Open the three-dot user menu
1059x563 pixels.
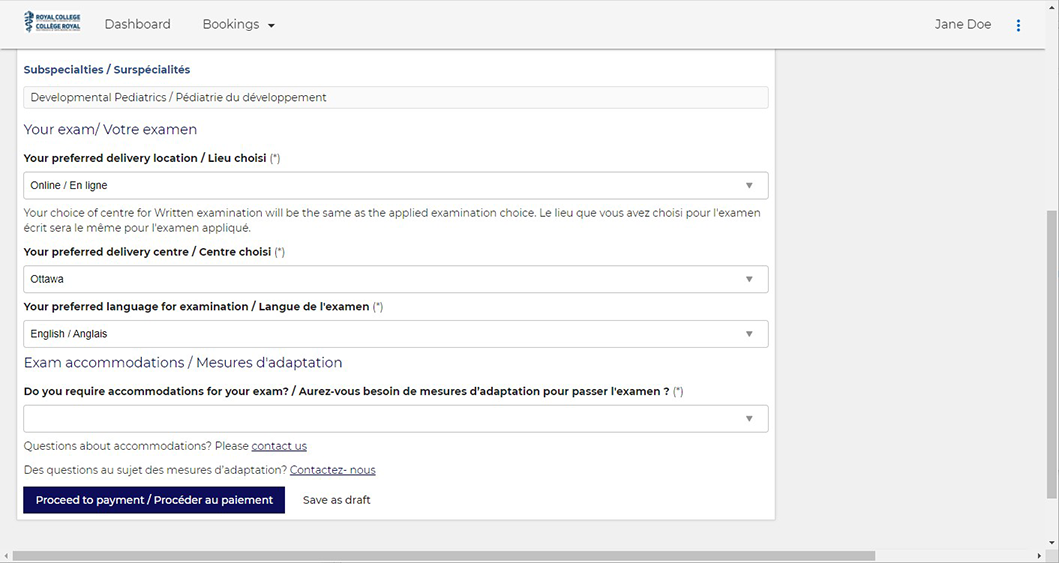(1018, 25)
